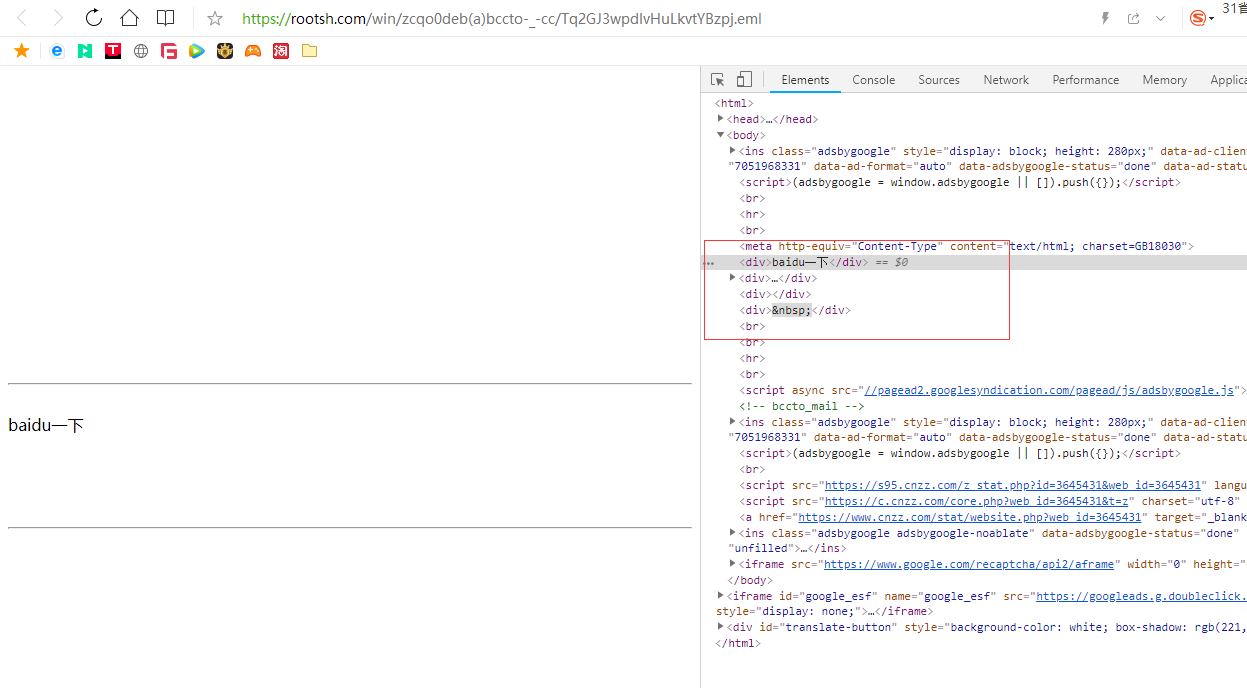Expand first ins adsbygoogle node
This screenshot has width=1247, height=688.
click(x=733, y=151)
